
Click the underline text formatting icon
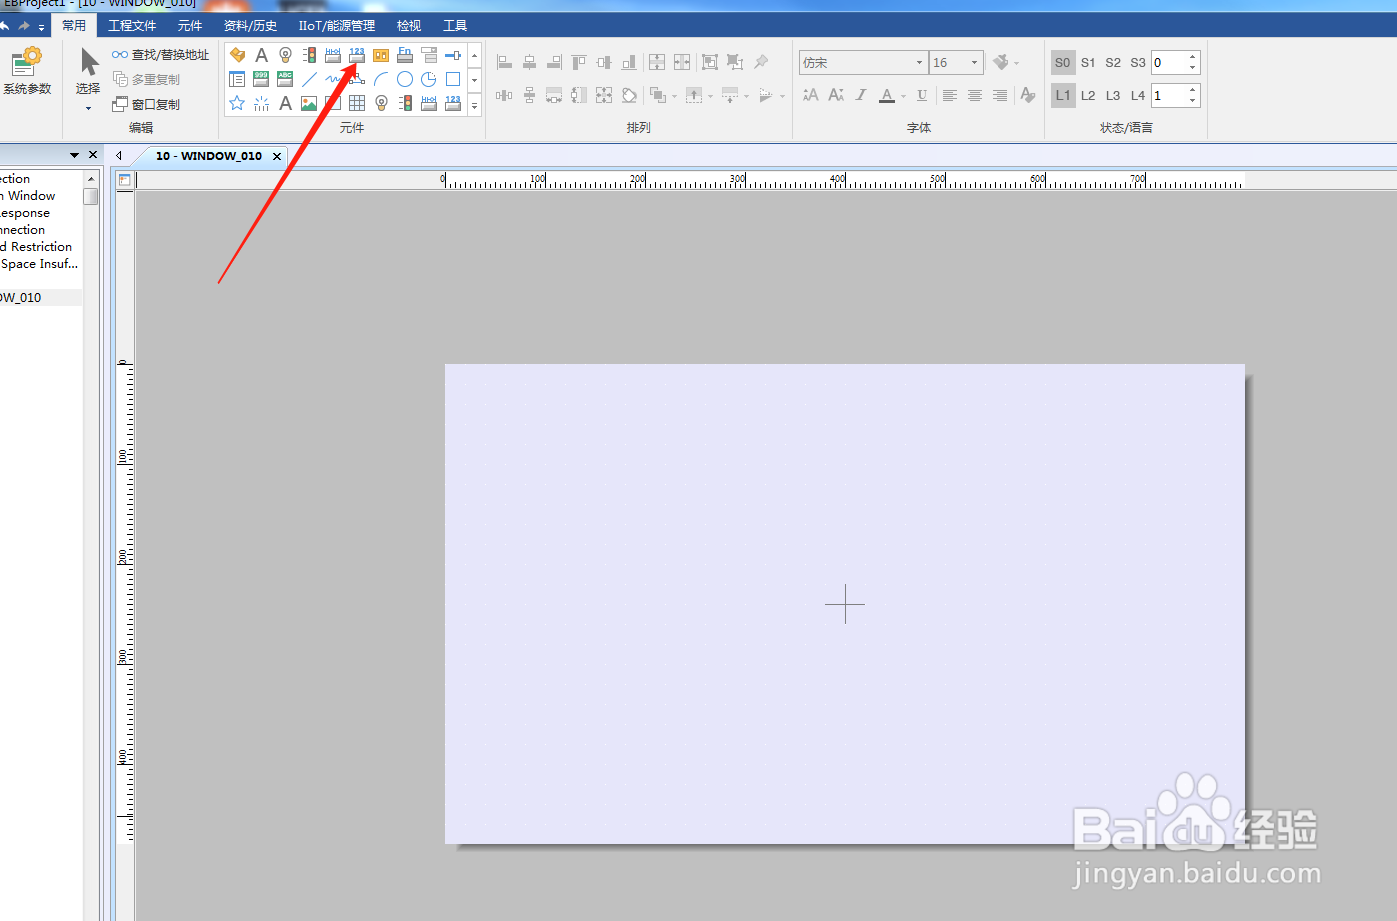point(922,95)
